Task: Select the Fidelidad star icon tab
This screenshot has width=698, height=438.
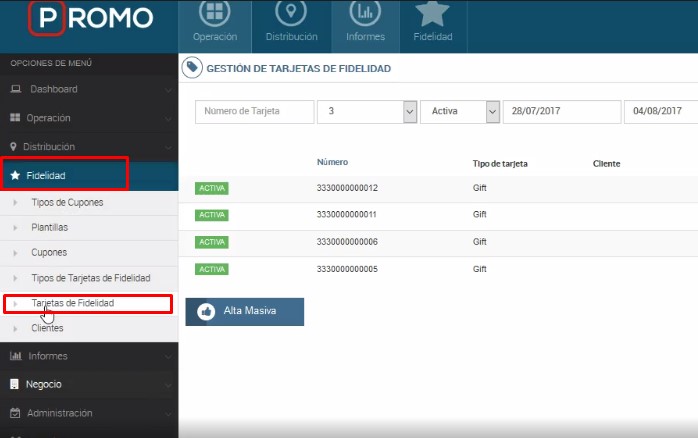Action: pos(433,14)
